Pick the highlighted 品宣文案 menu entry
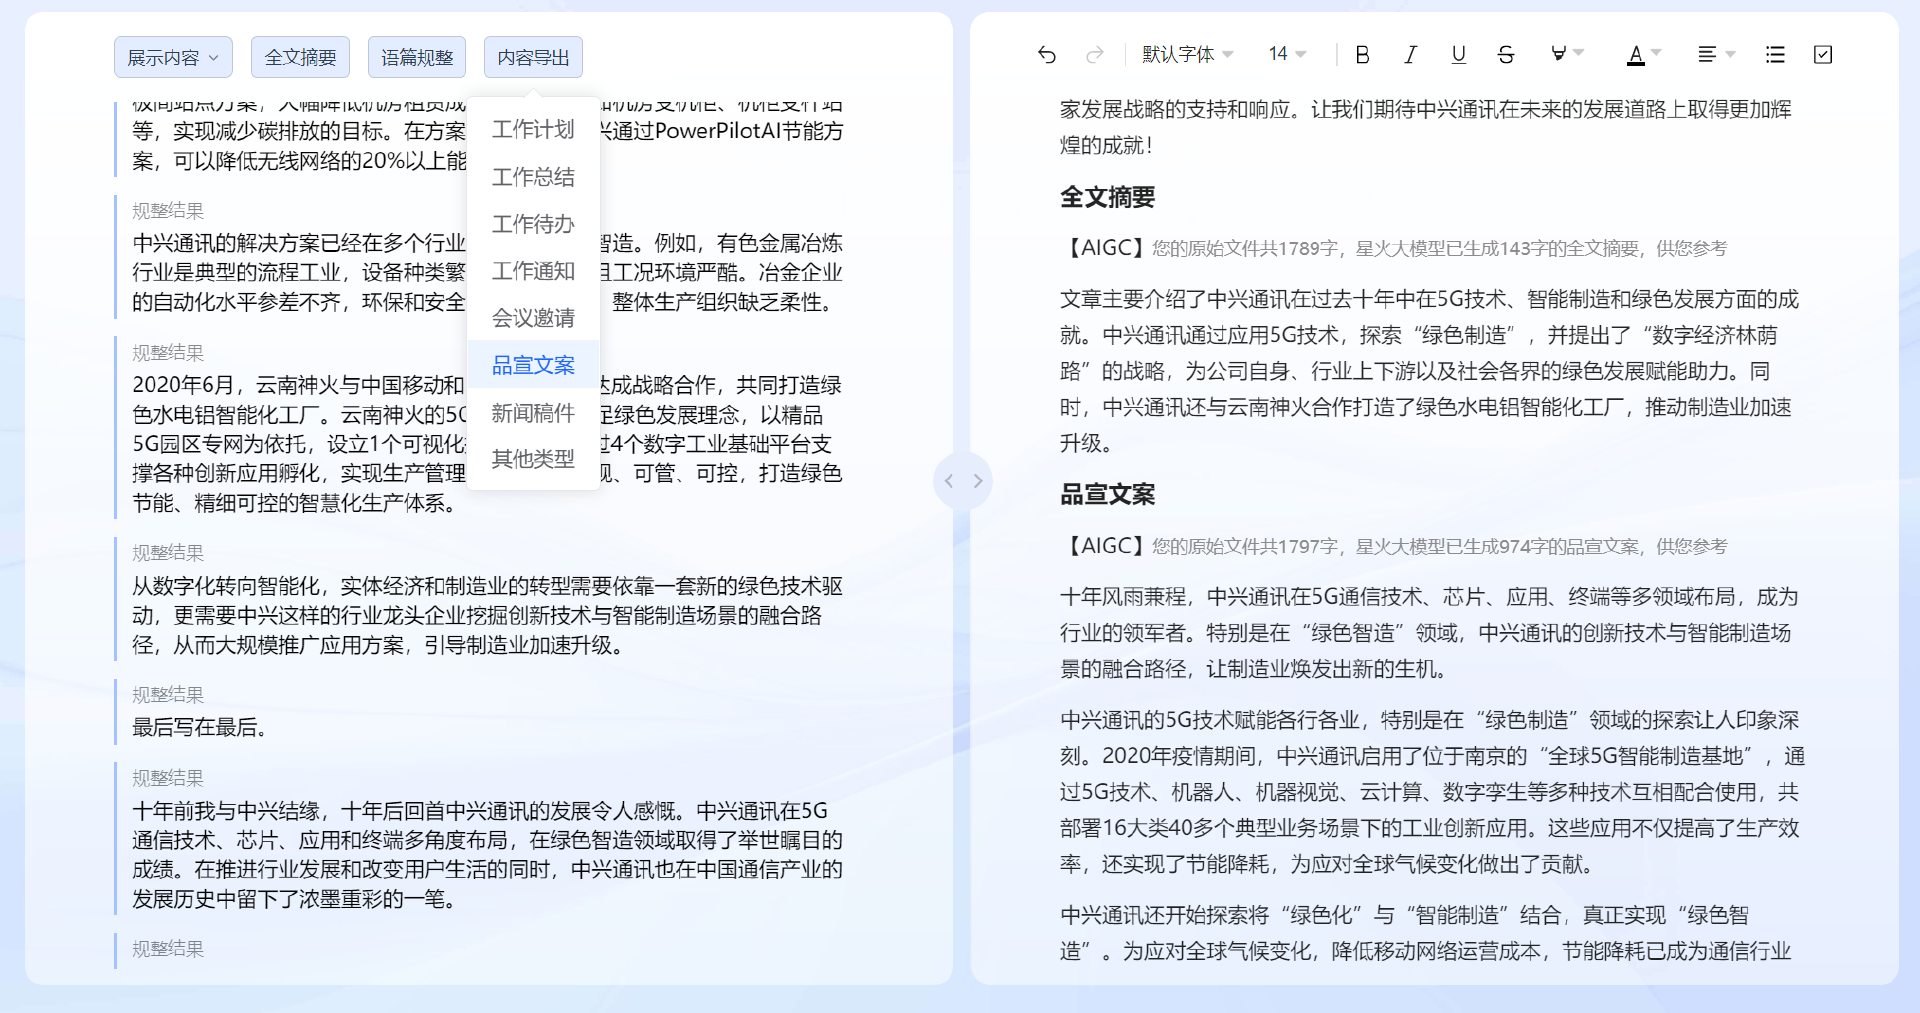Screen dimensions: 1920x1013 533,365
